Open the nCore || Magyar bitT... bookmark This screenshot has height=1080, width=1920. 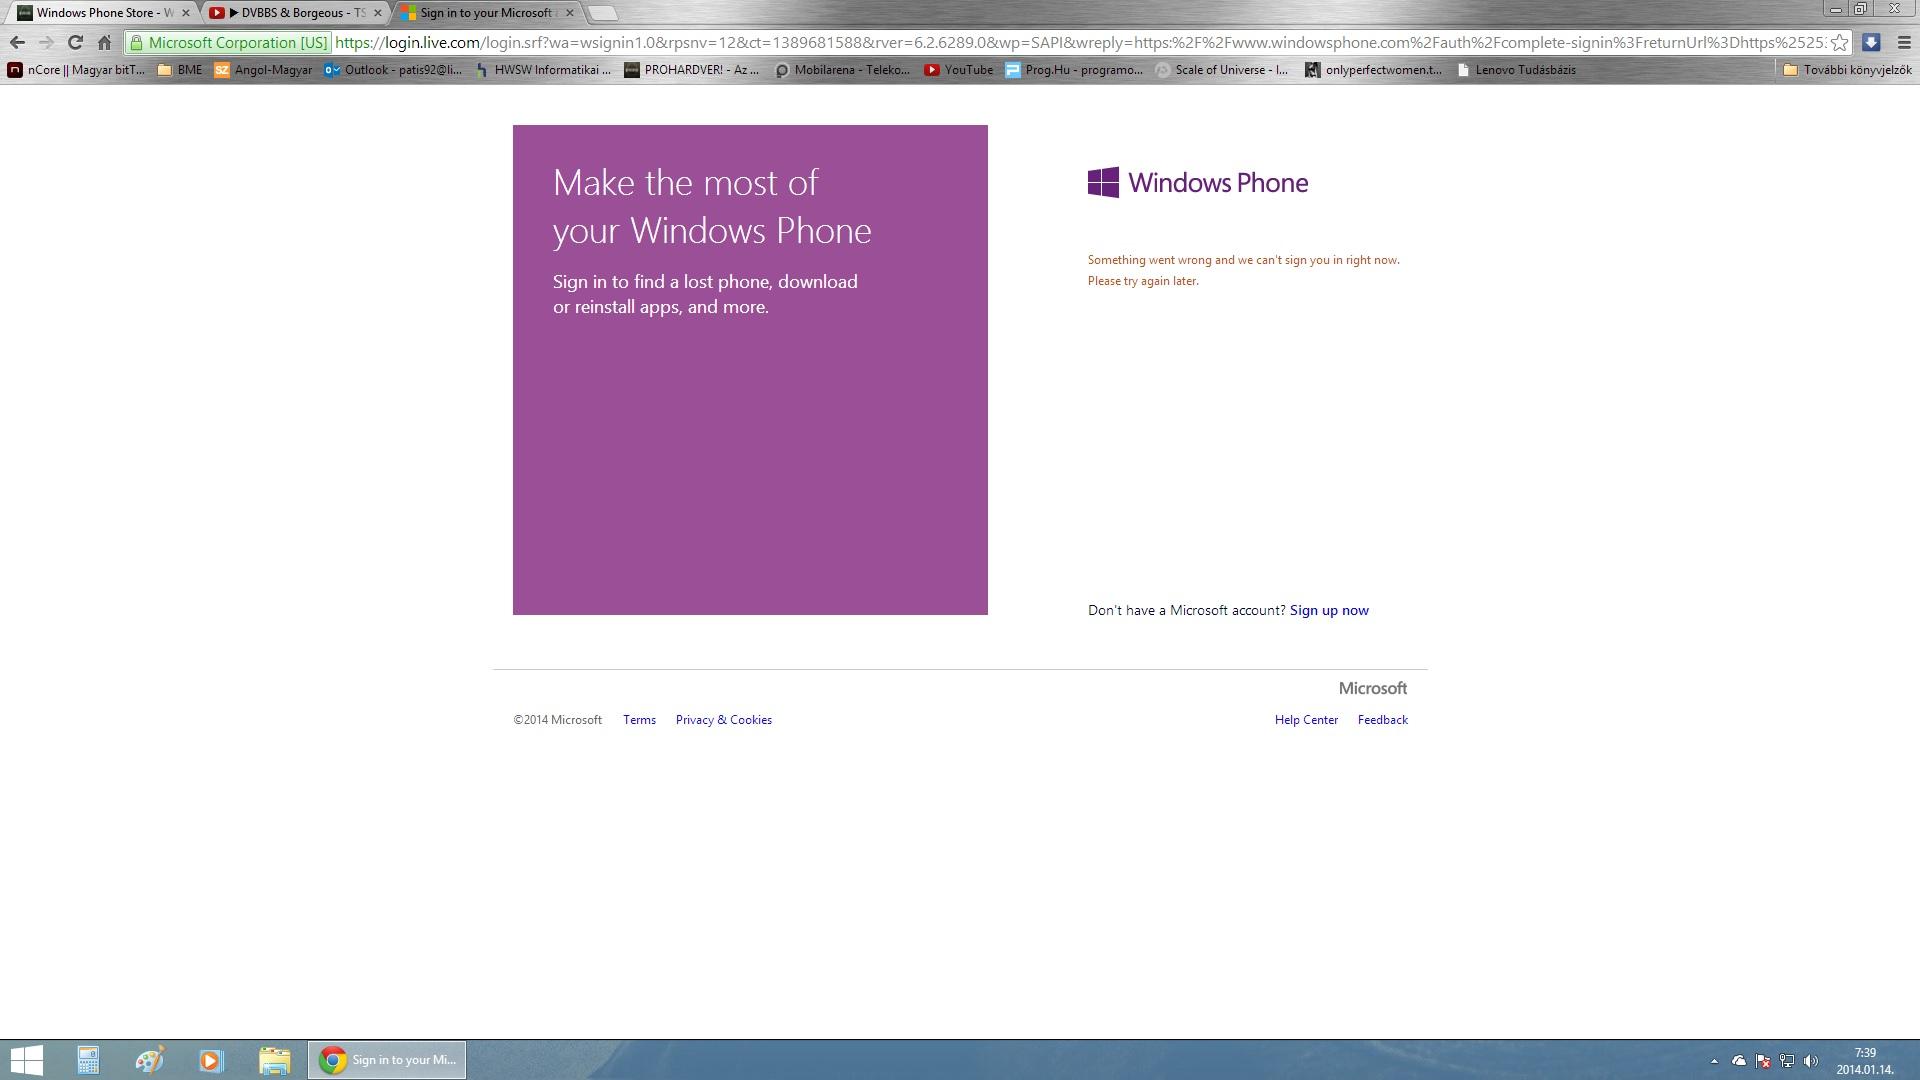pos(76,70)
